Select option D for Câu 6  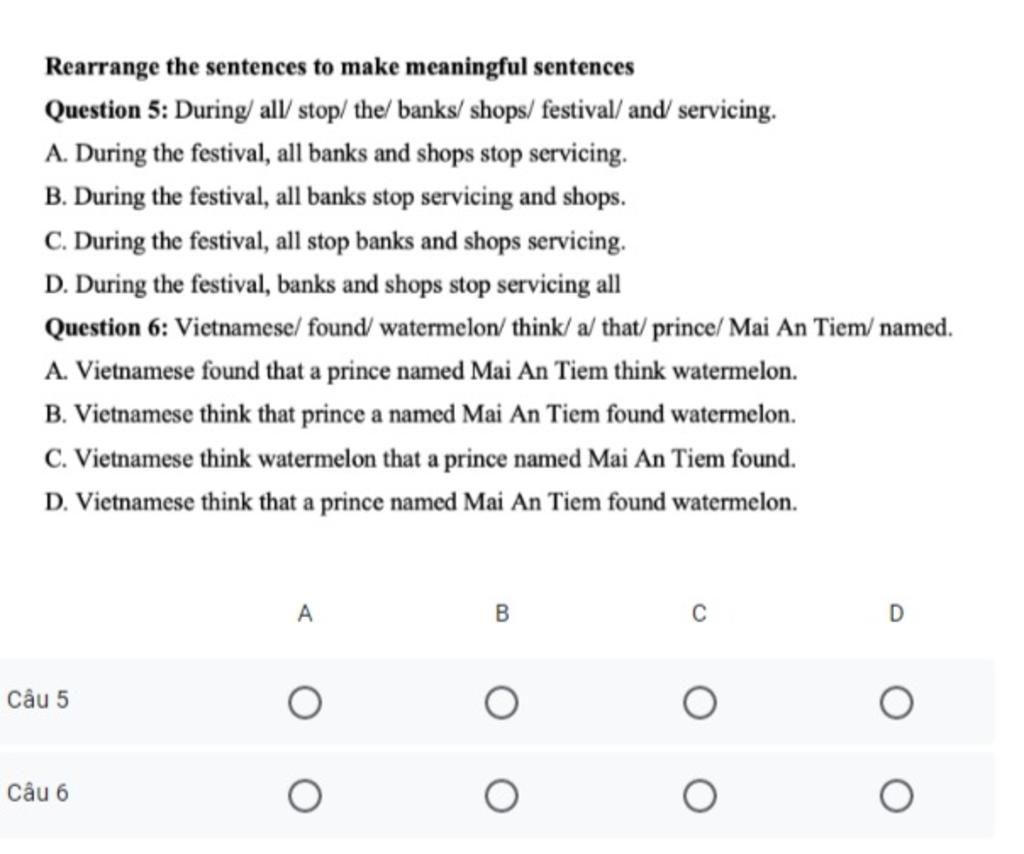[896, 797]
